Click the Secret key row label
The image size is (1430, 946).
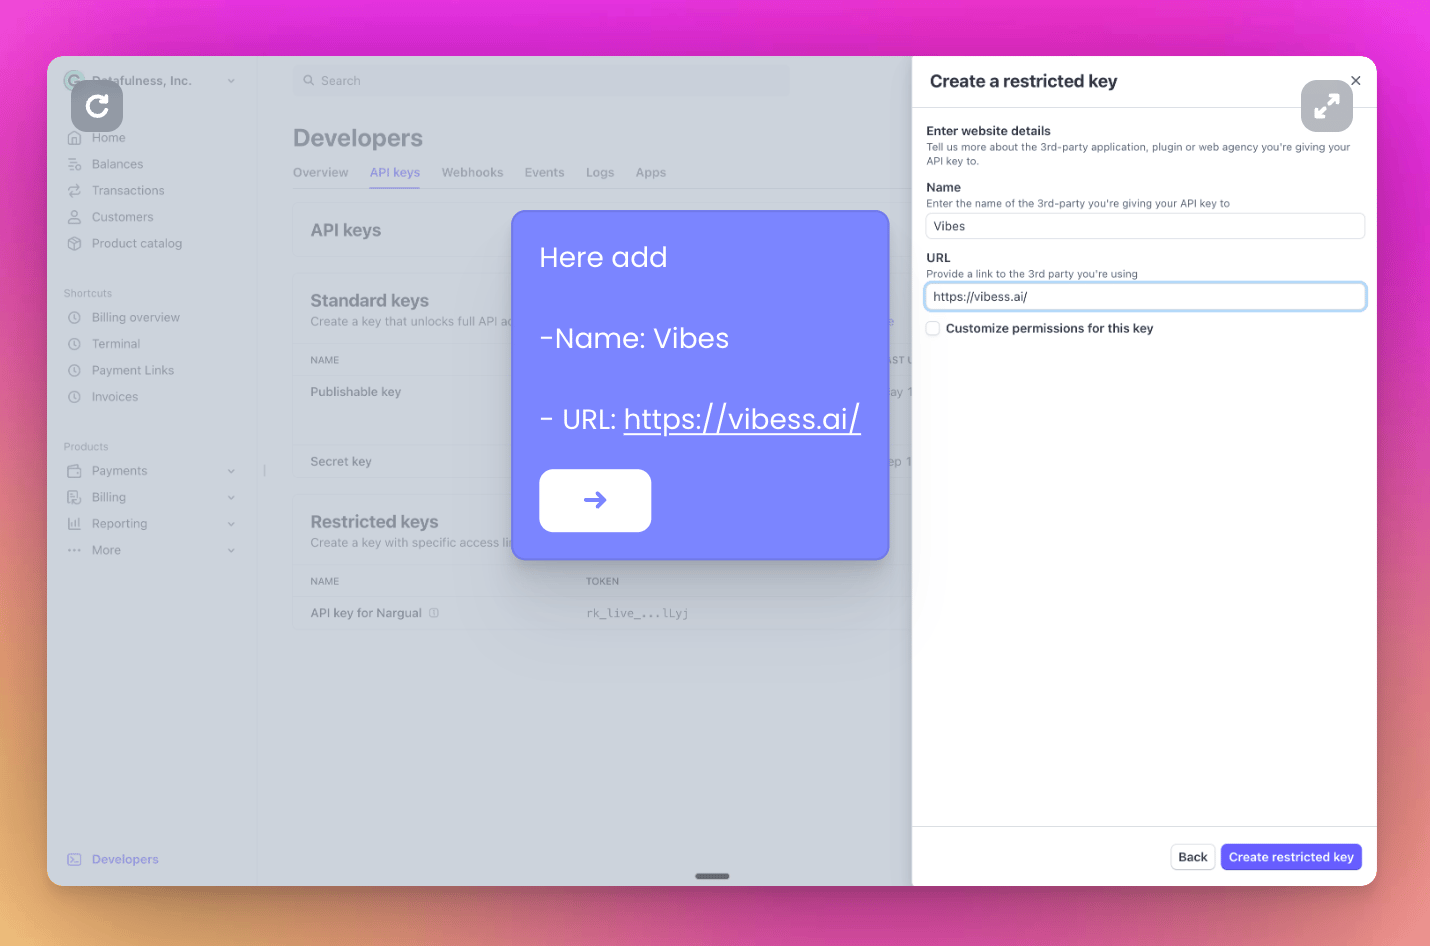tap(341, 462)
